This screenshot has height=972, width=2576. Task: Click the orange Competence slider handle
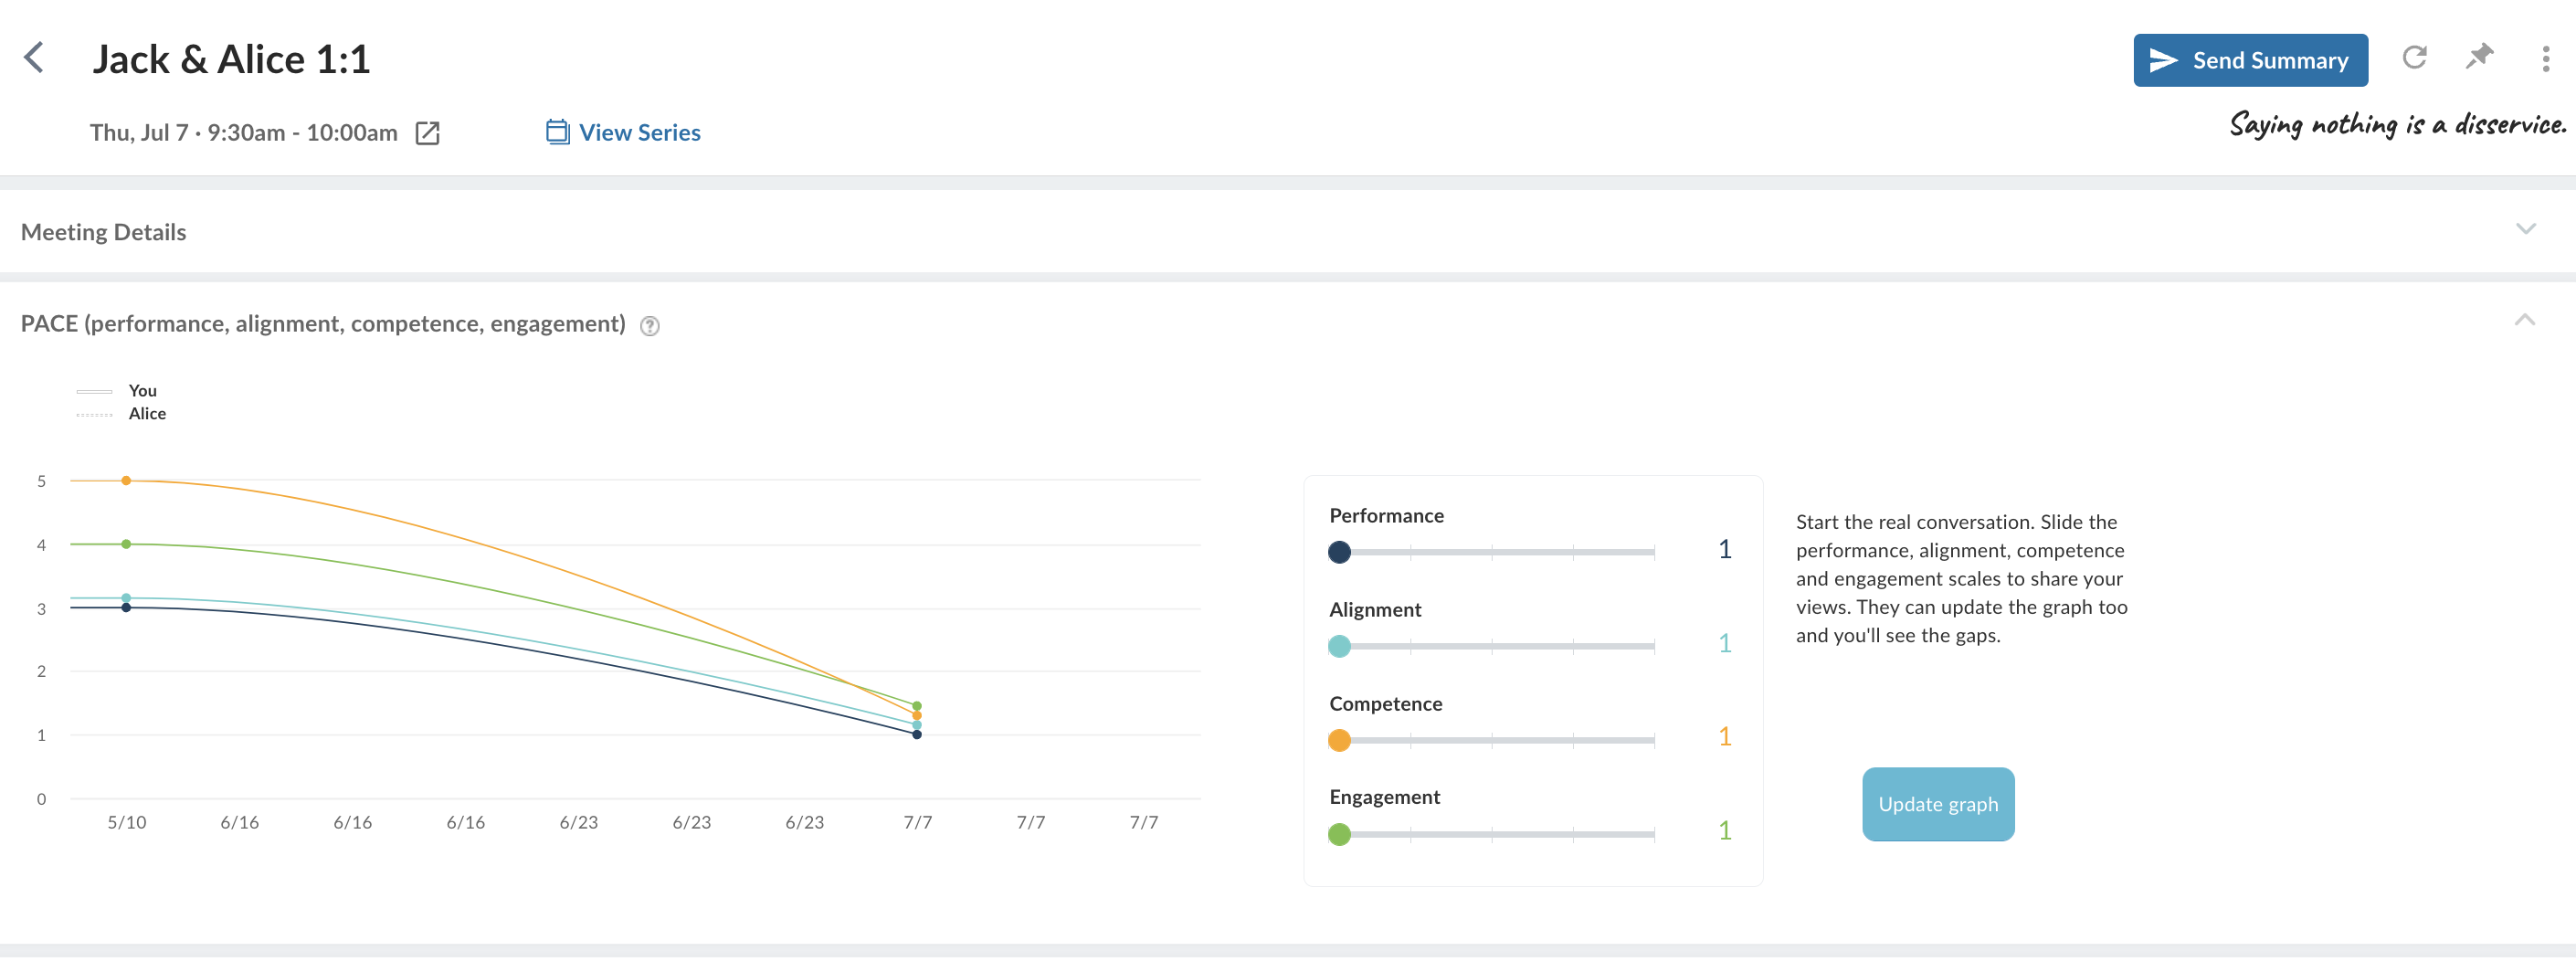point(1339,740)
